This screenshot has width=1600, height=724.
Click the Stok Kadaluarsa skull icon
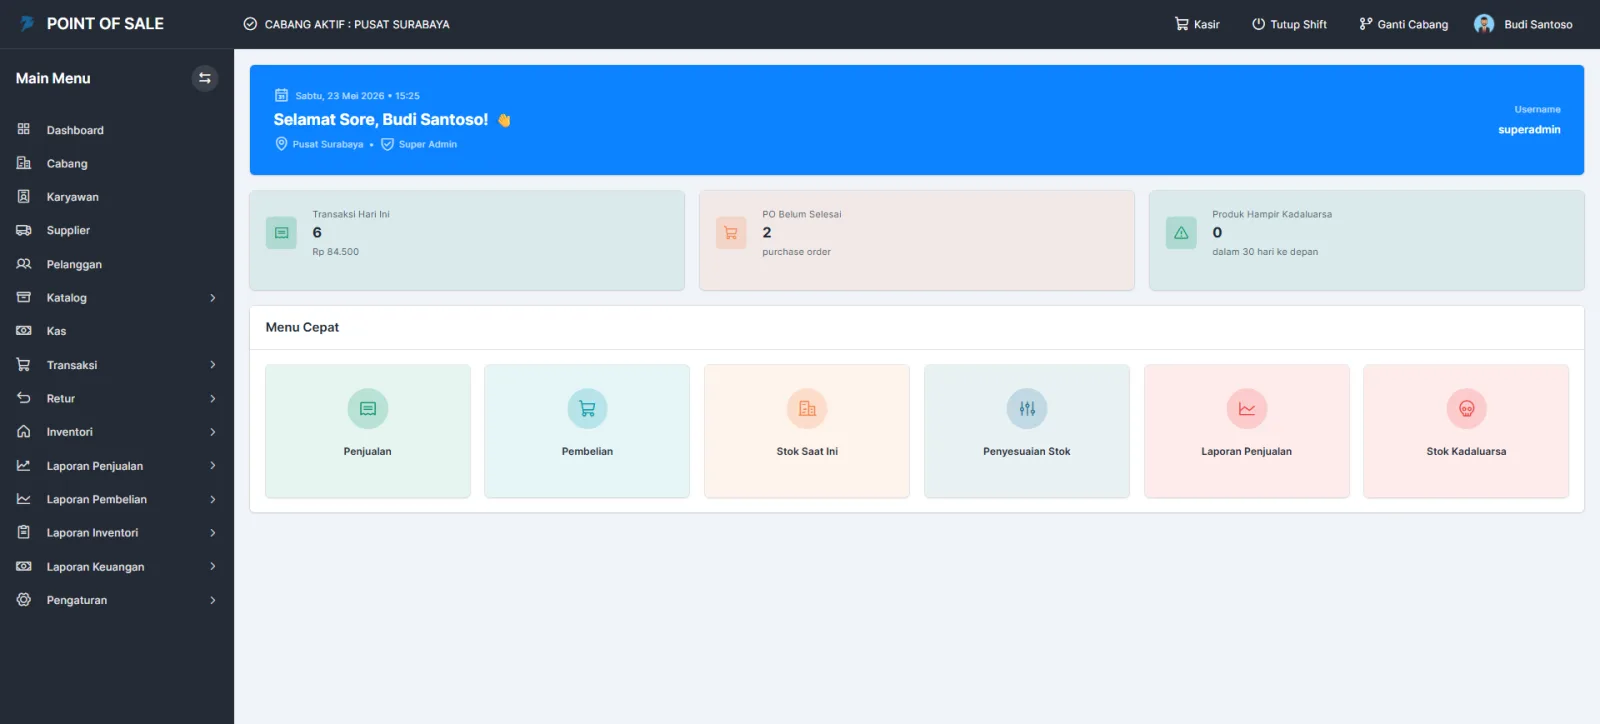coord(1467,408)
